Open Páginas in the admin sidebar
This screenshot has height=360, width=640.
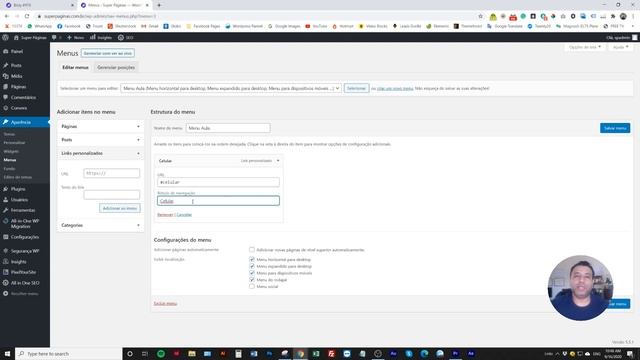pyautogui.click(x=18, y=87)
